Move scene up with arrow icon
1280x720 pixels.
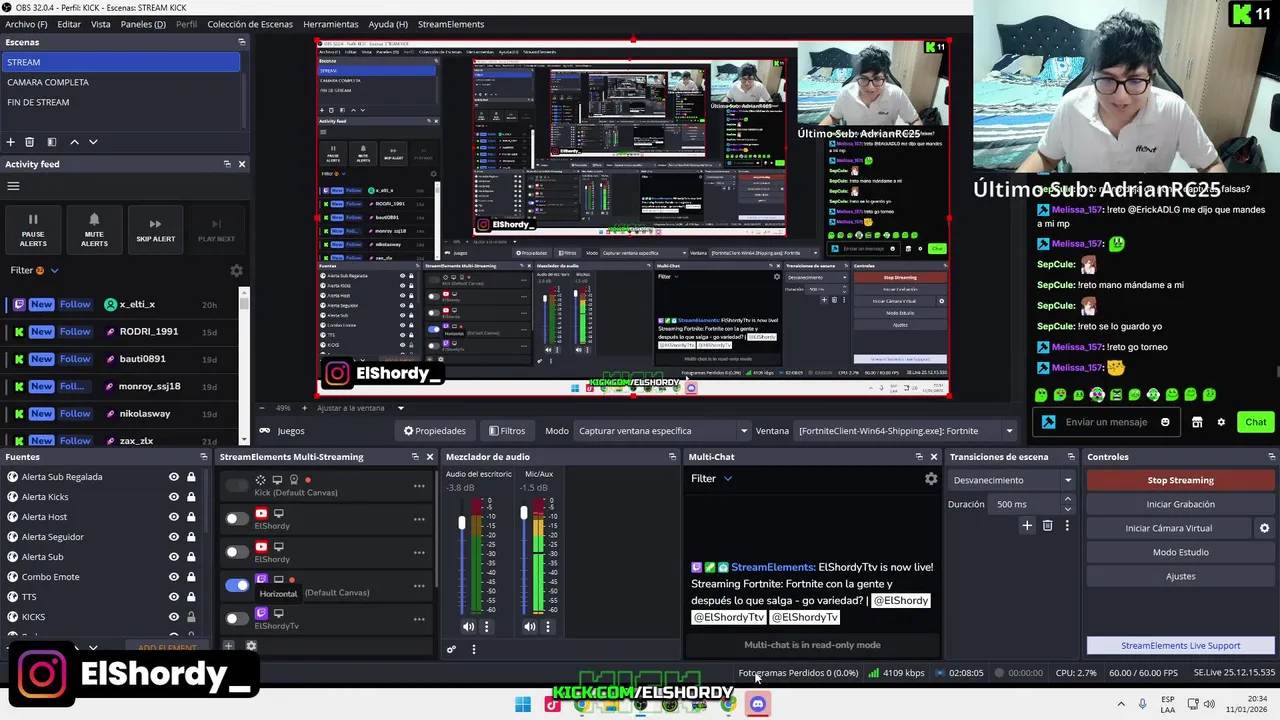(74, 142)
